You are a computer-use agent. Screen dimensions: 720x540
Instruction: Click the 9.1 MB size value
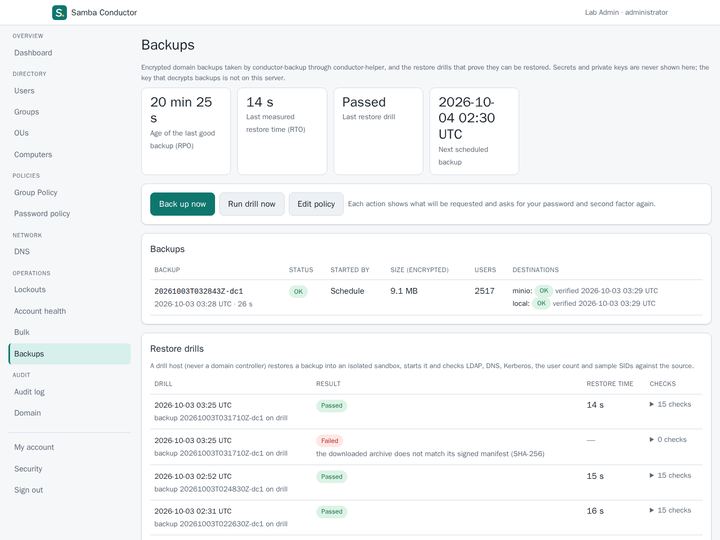click(x=404, y=291)
